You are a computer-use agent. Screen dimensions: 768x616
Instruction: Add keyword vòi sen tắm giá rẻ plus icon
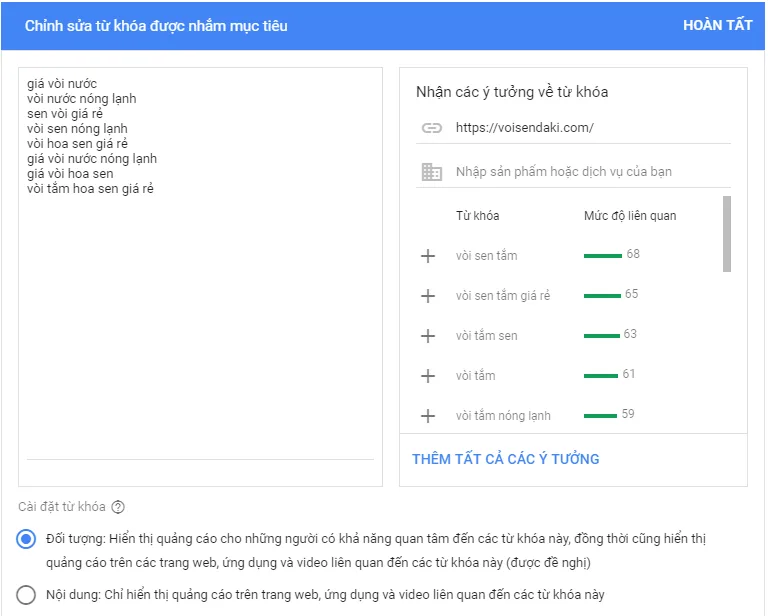click(x=428, y=296)
